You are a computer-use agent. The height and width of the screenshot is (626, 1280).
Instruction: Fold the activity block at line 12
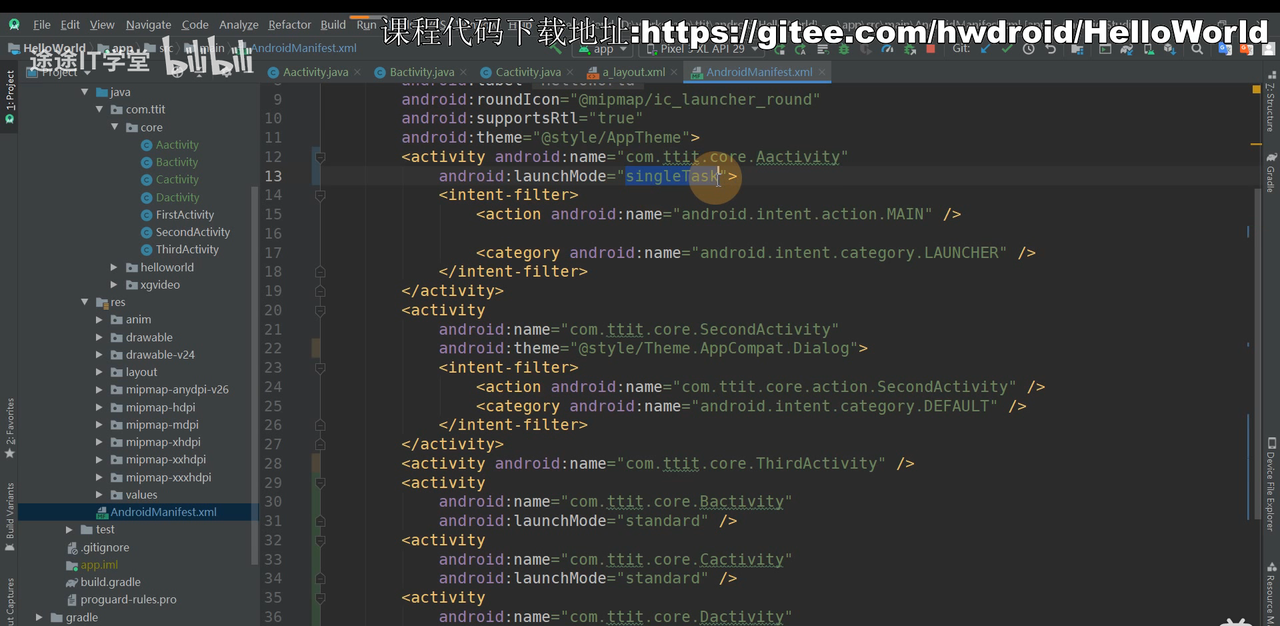(320, 157)
